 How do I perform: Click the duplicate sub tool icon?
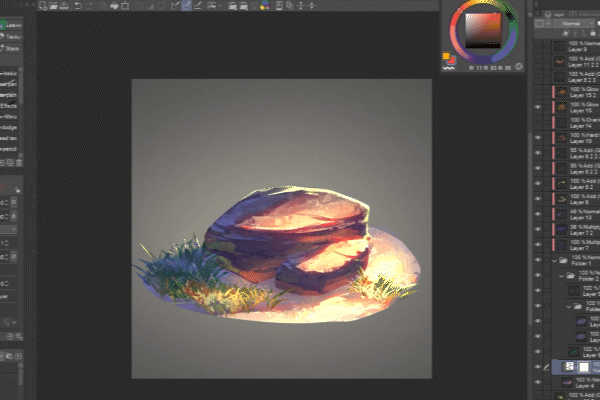point(10,163)
